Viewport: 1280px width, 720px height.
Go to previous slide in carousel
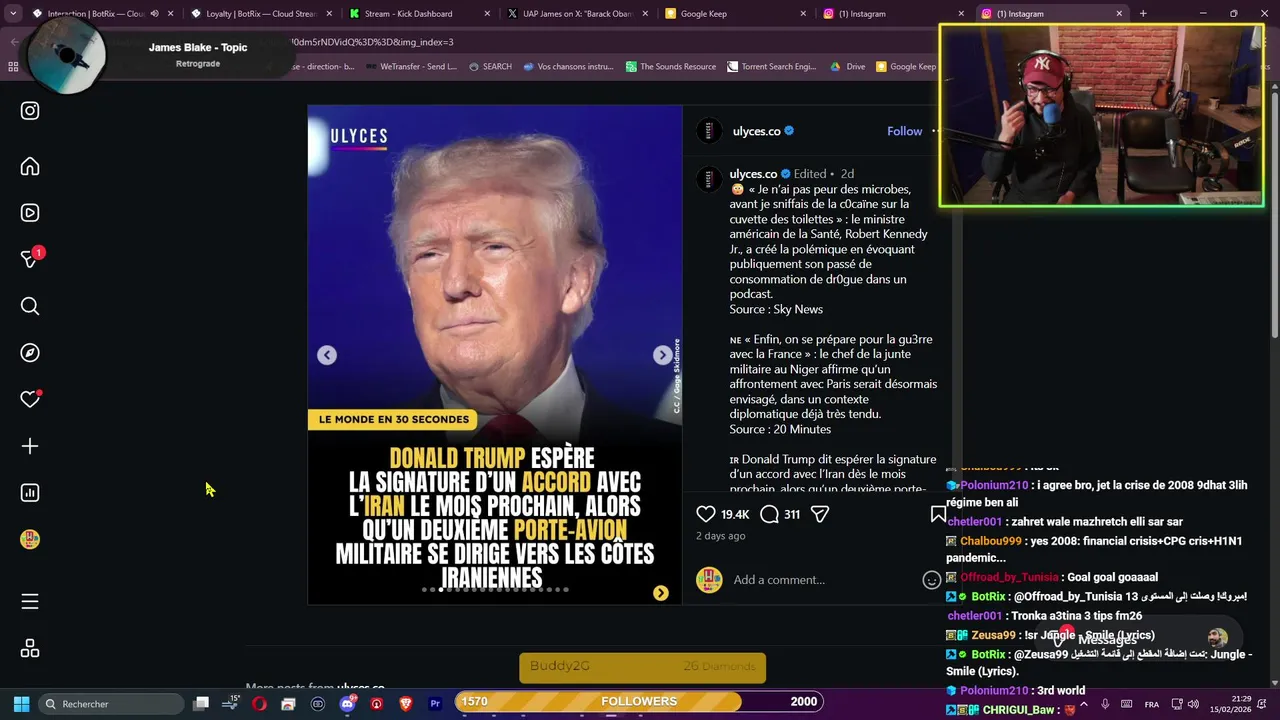pos(327,355)
